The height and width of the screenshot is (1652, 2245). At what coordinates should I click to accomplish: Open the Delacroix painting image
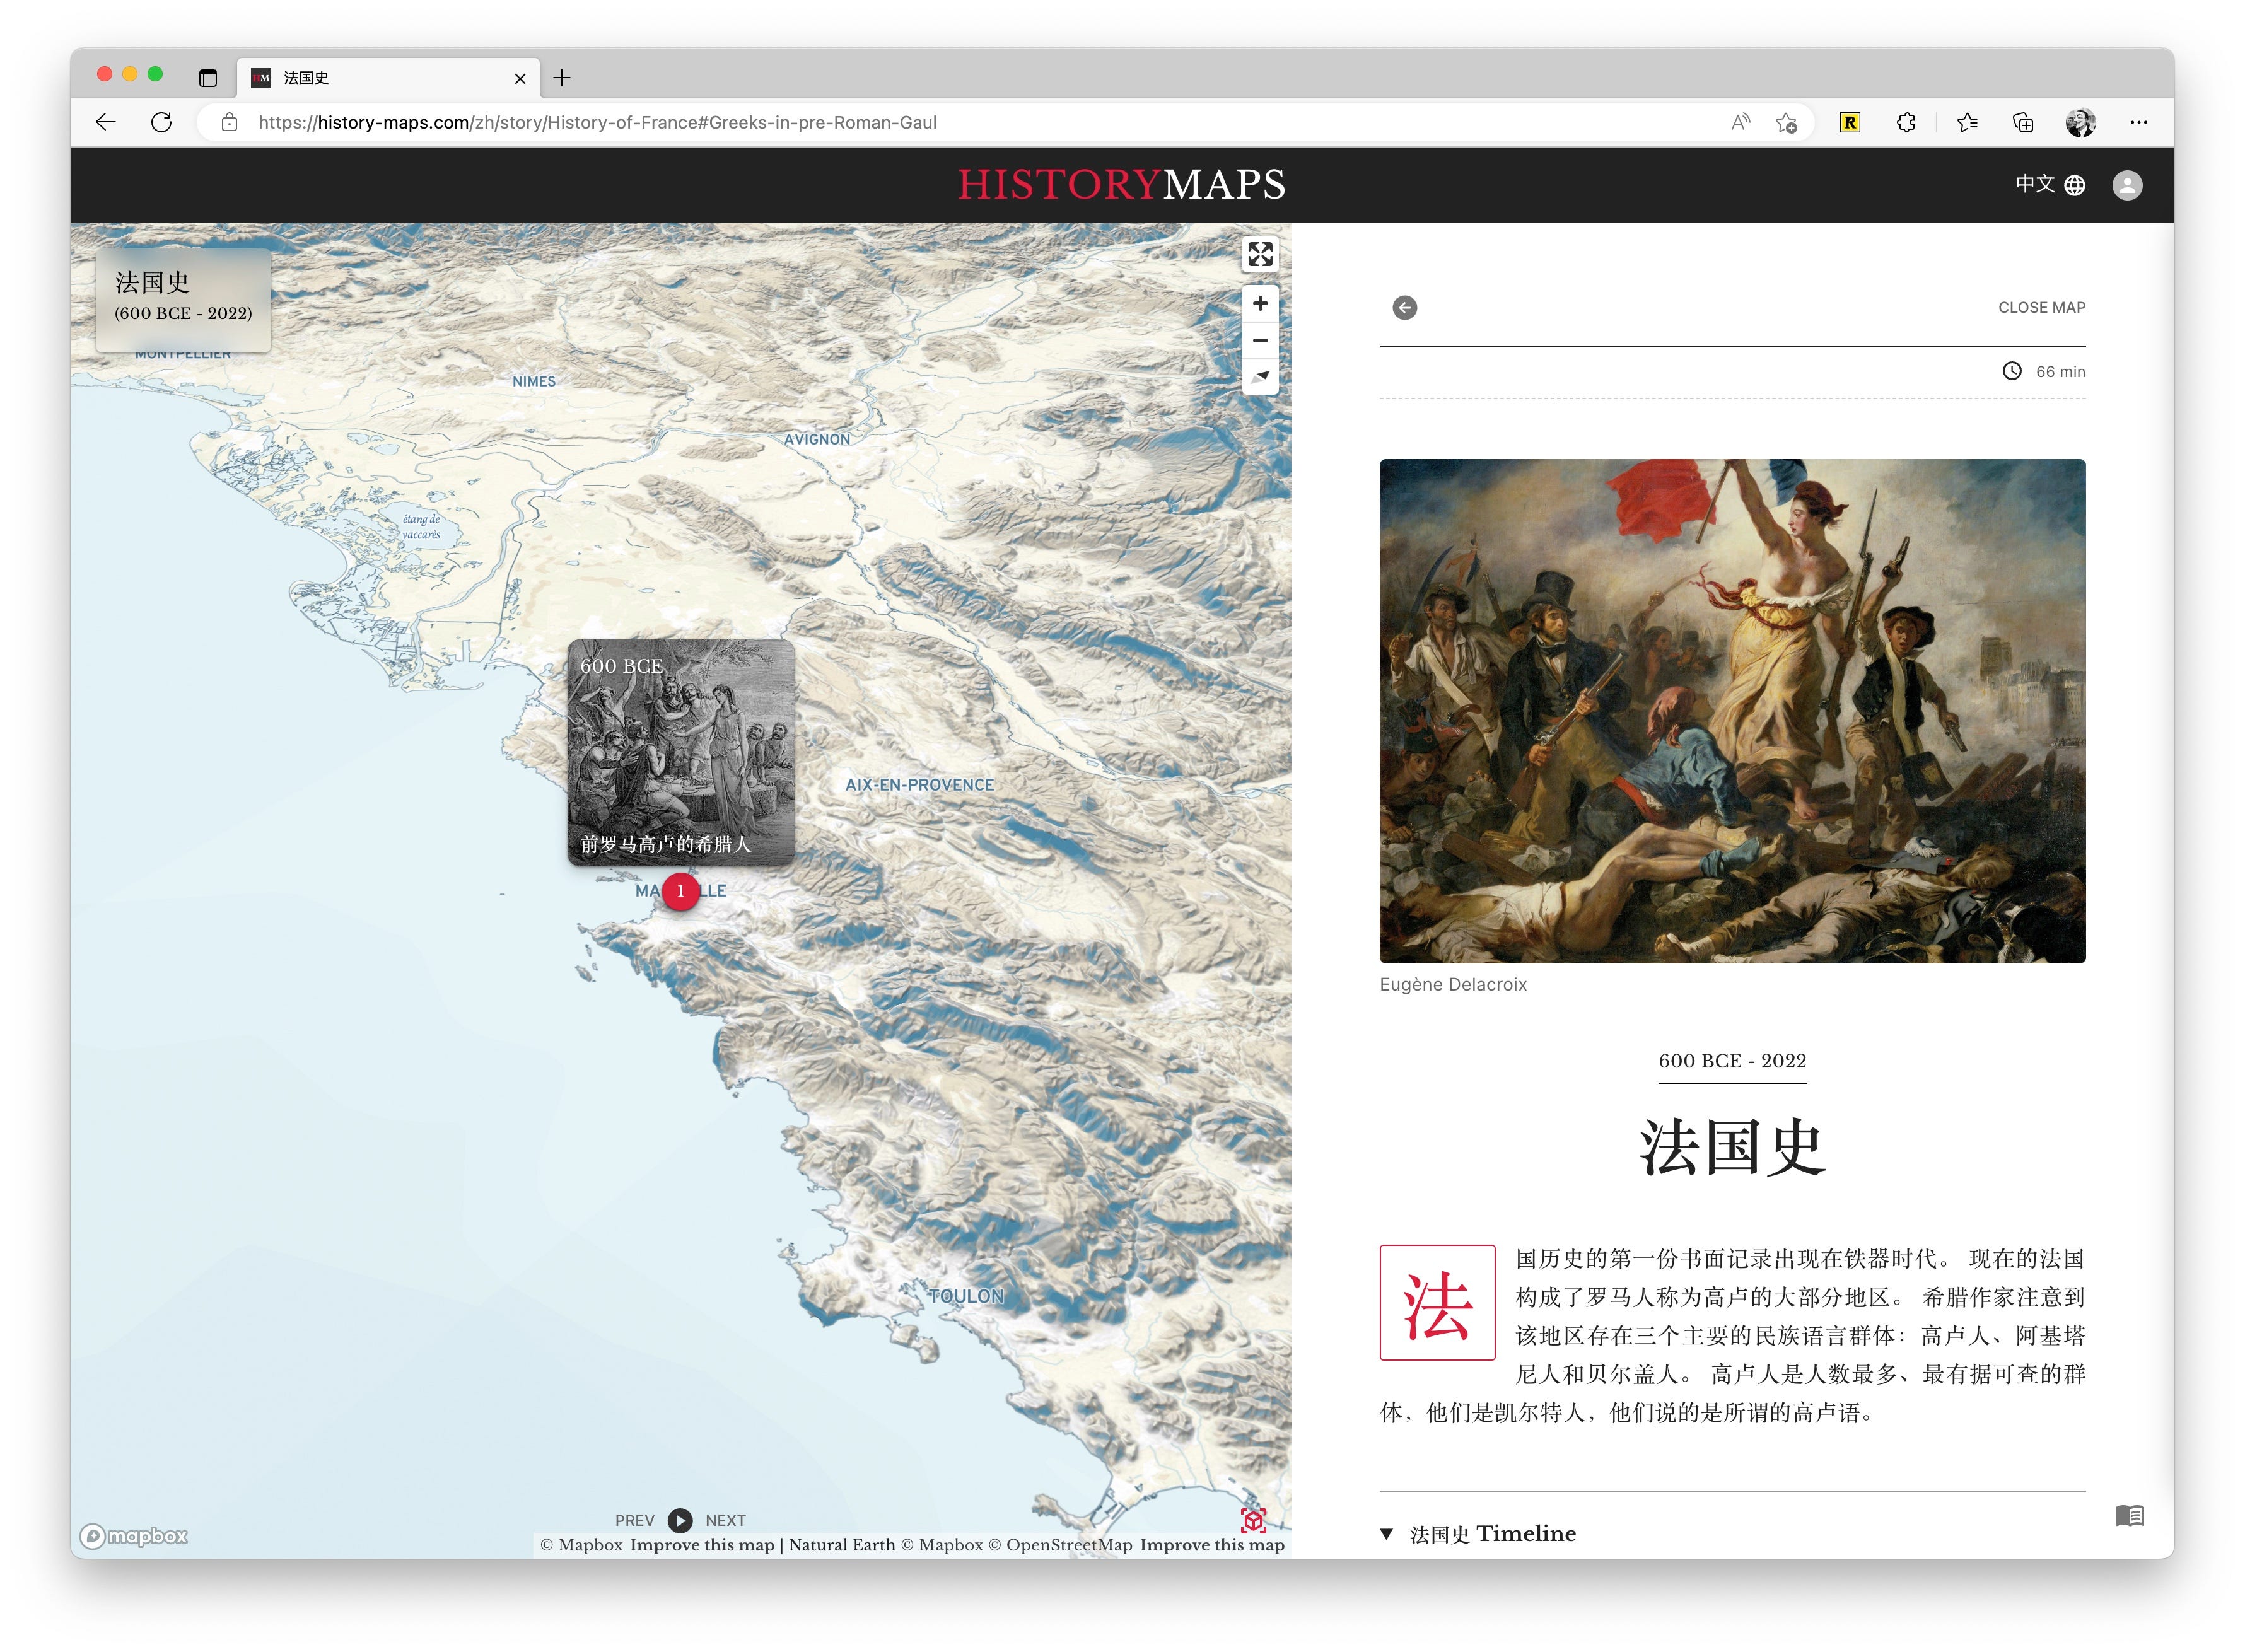click(x=1732, y=711)
